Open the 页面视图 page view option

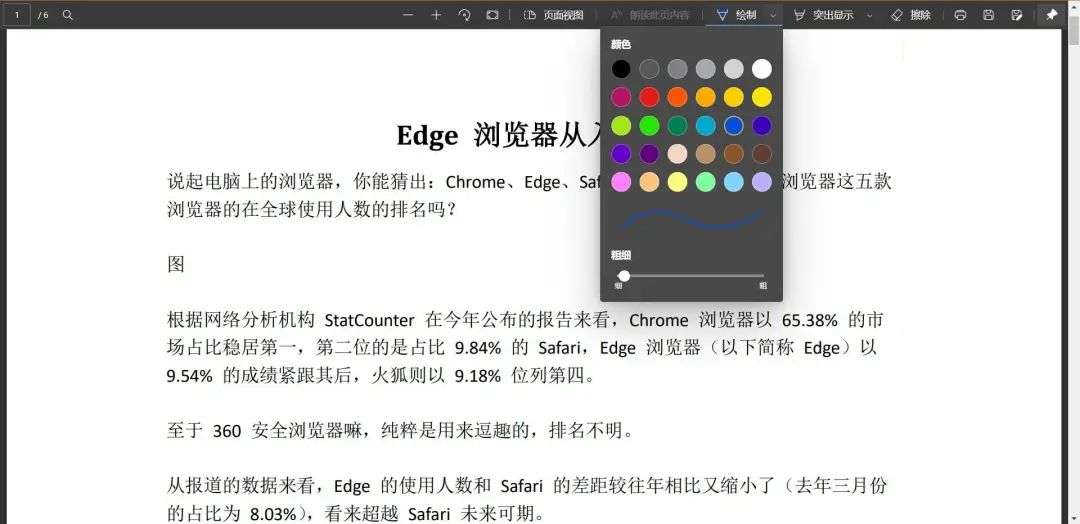coord(553,14)
